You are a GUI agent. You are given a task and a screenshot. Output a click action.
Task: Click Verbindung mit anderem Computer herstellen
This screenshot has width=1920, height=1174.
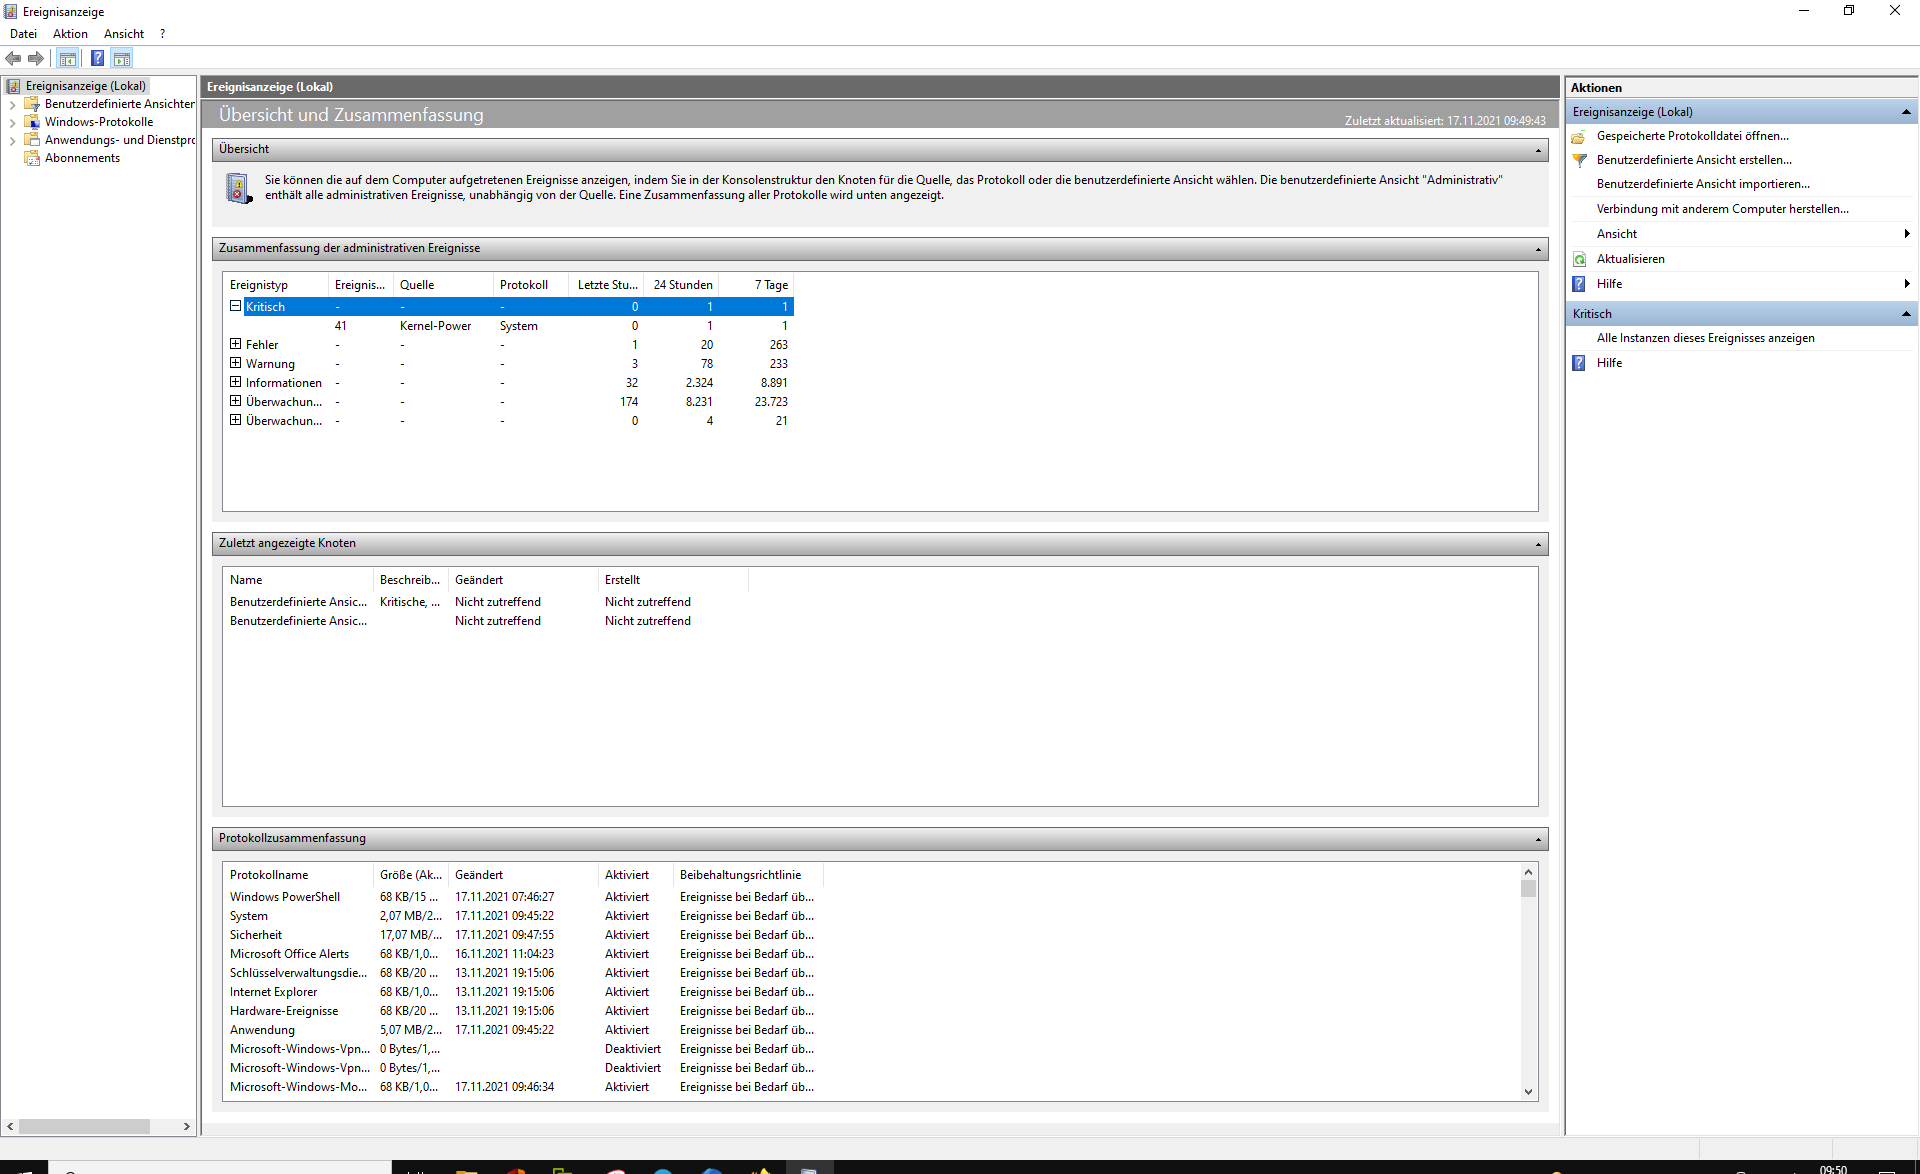[x=1722, y=208]
